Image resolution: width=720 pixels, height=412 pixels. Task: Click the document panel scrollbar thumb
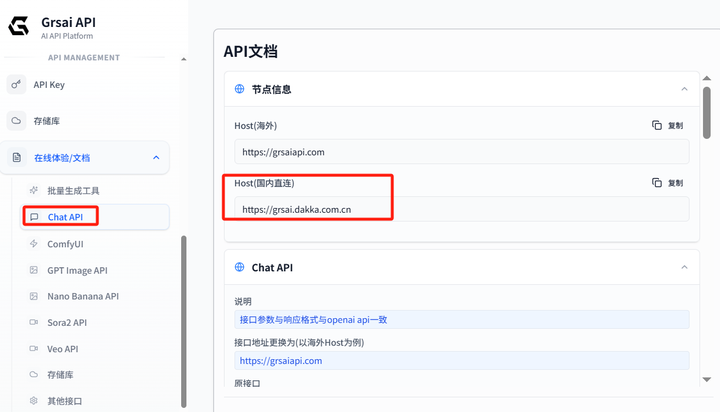[707, 113]
